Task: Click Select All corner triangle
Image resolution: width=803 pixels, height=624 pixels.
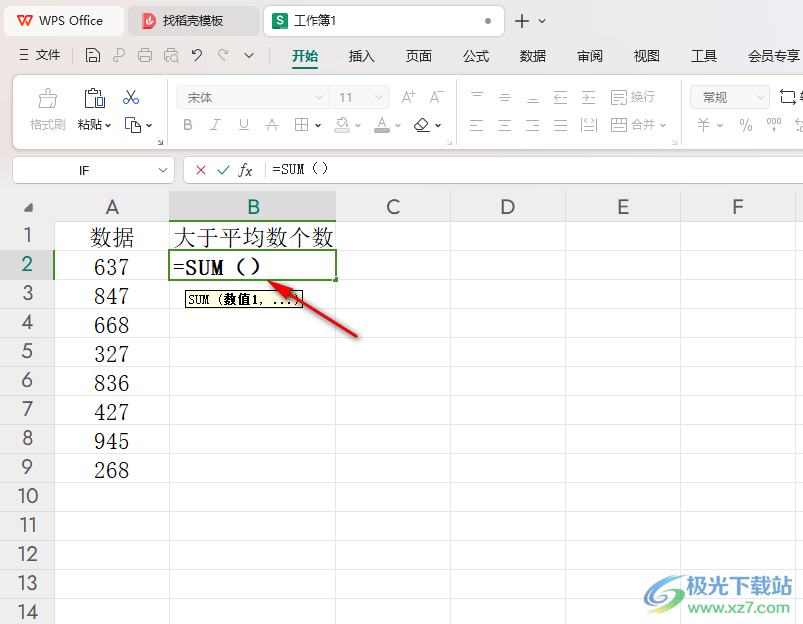Action: 28,207
